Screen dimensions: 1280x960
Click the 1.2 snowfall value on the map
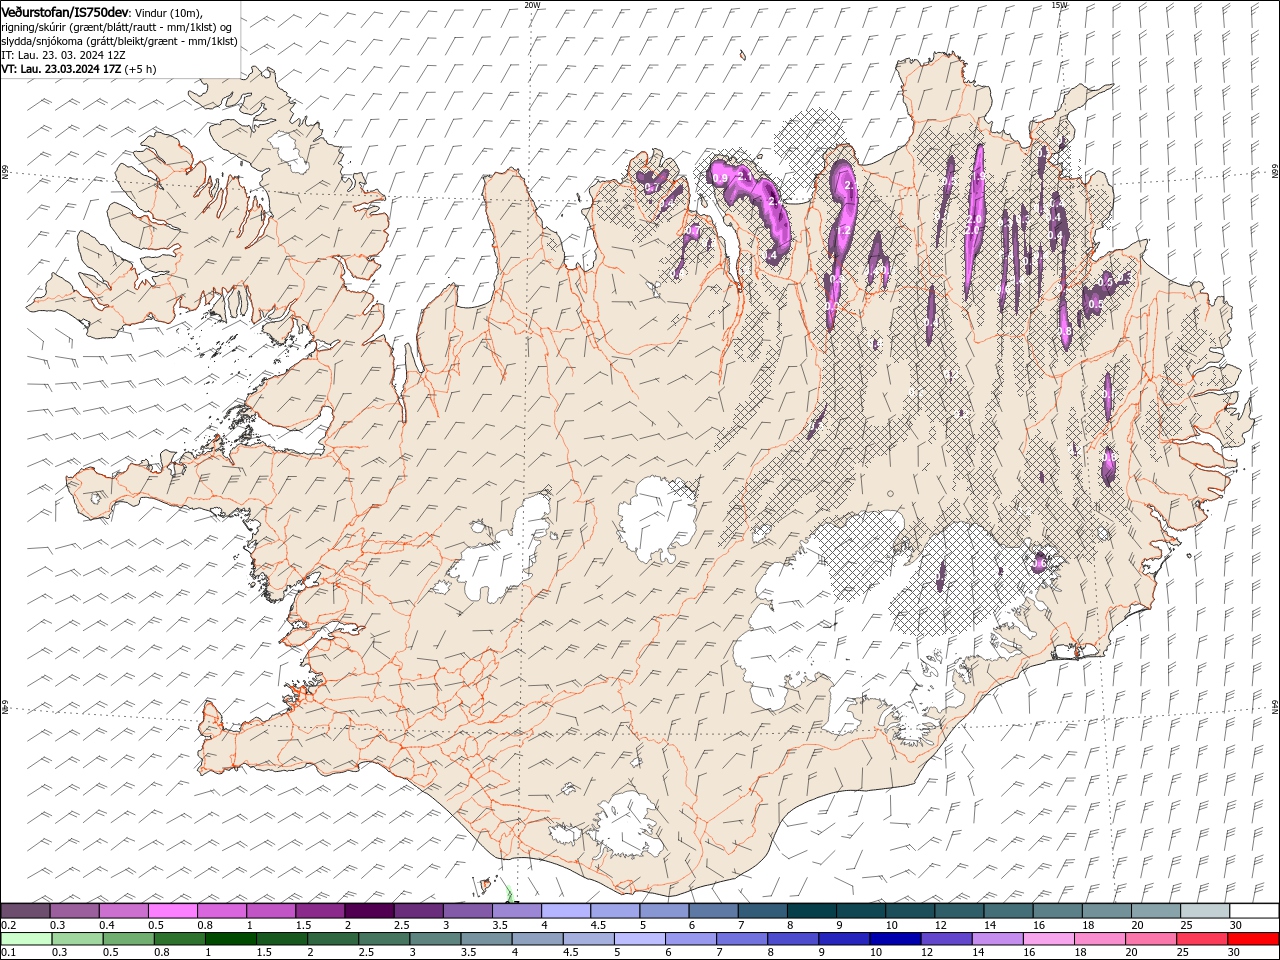tap(843, 231)
